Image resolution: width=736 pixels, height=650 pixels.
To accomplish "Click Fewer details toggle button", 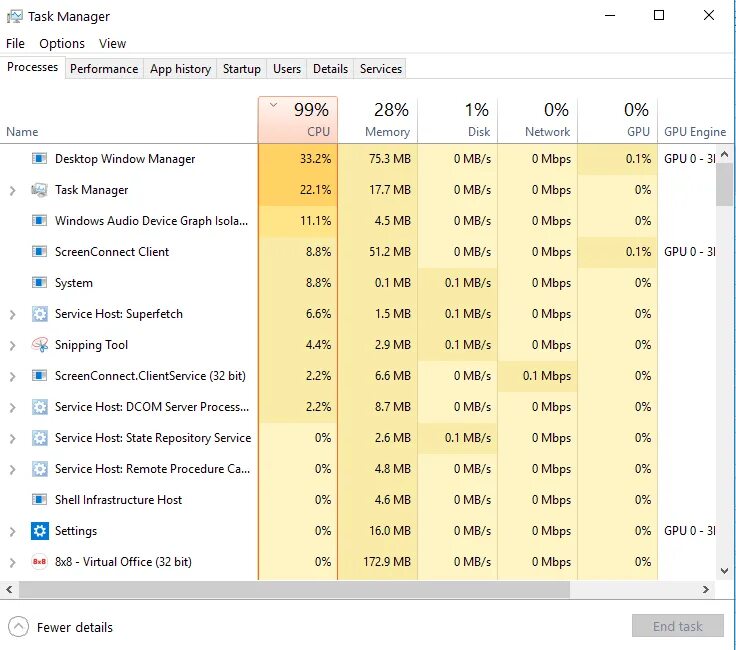I will (x=61, y=627).
